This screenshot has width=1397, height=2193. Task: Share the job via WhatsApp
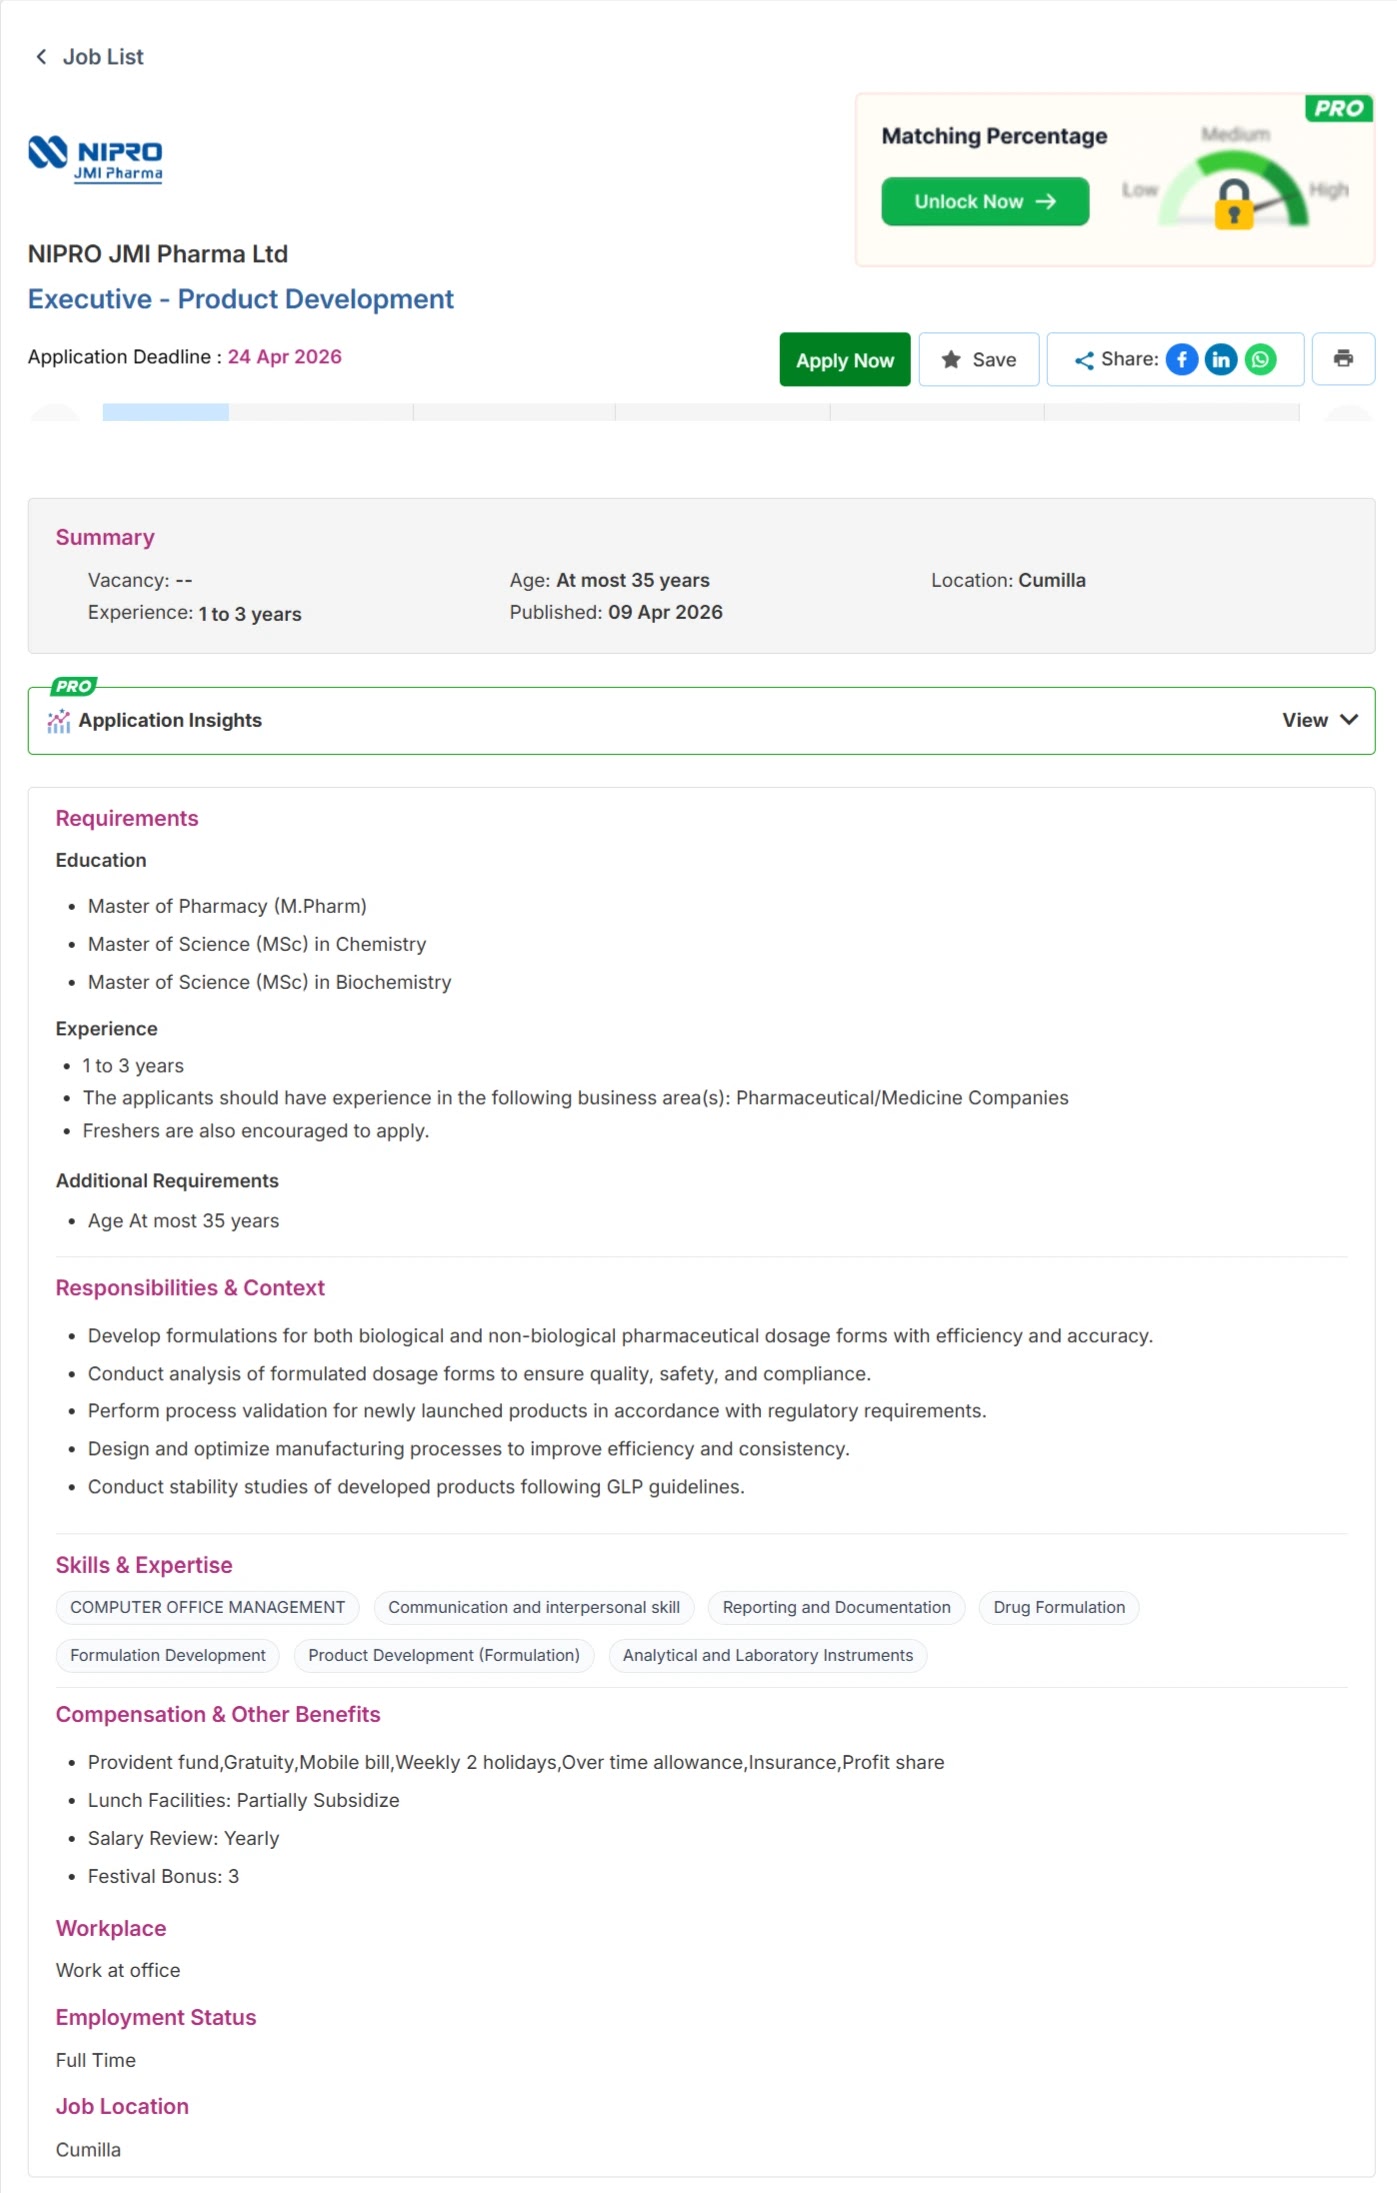point(1260,360)
